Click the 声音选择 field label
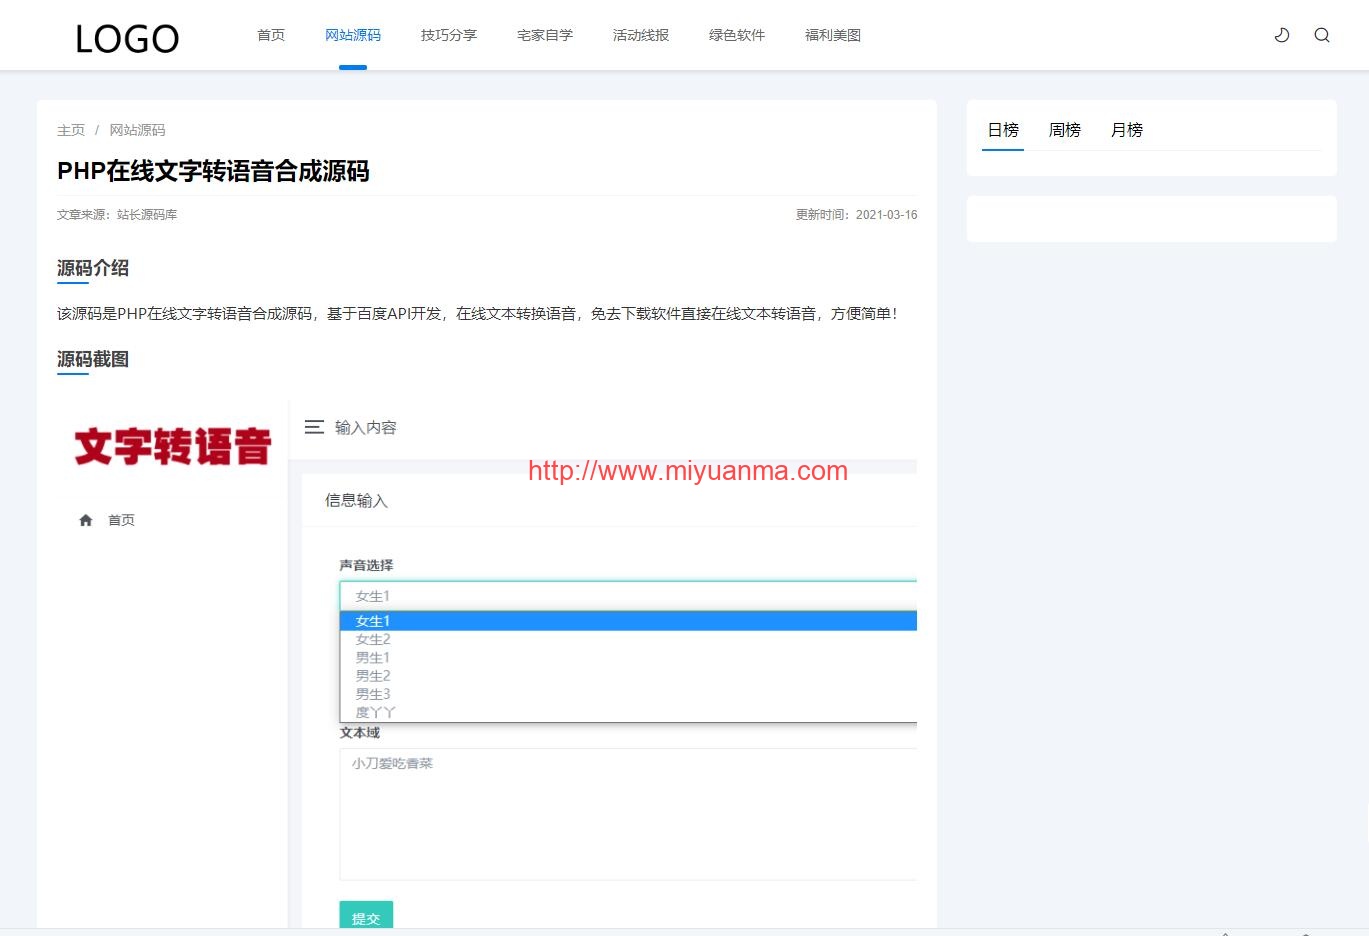The image size is (1369, 936). pyautogui.click(x=366, y=565)
